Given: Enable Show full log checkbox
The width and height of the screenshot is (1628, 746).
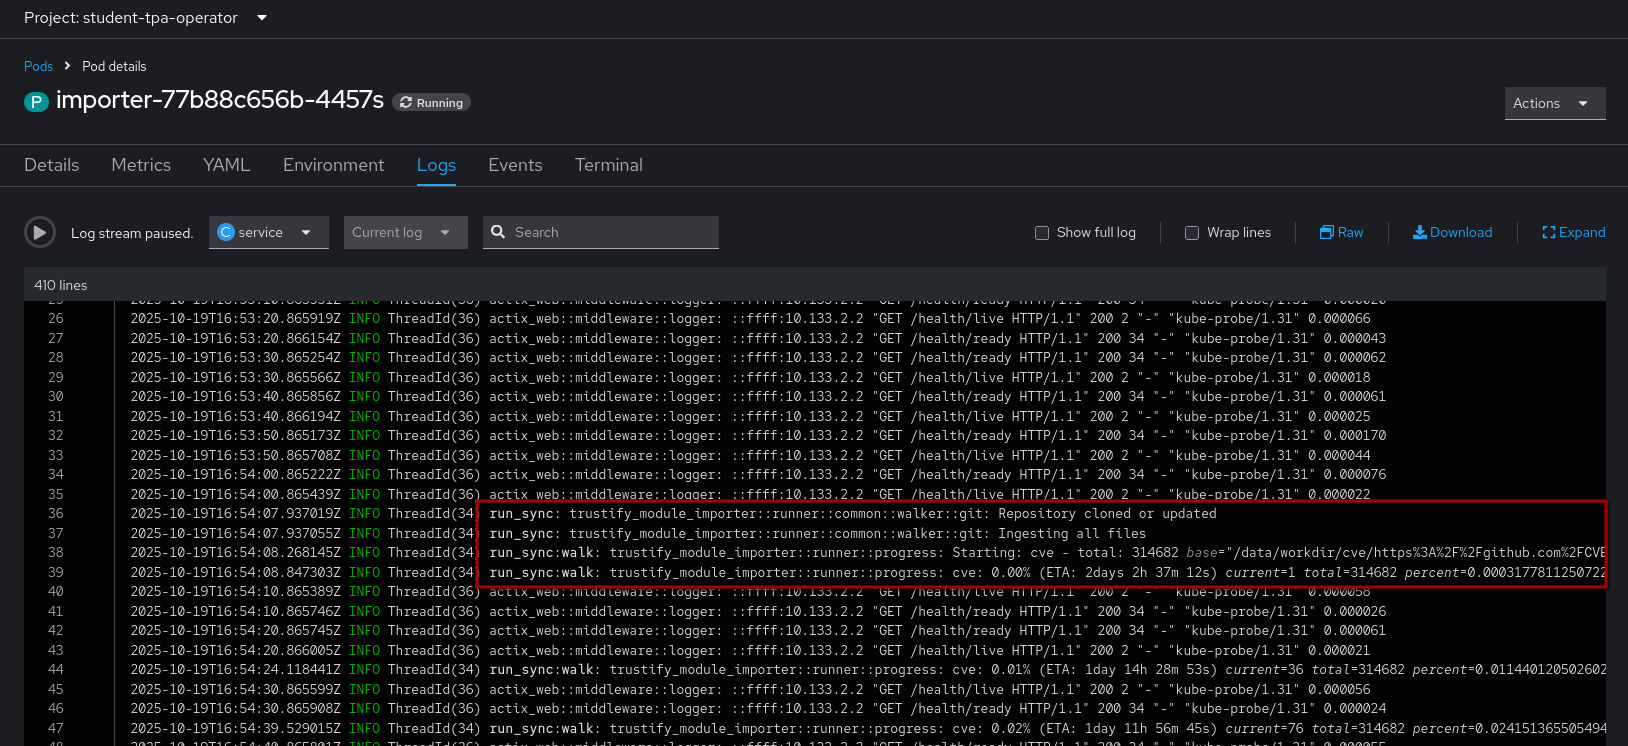Looking at the screenshot, I should click(x=1042, y=233).
